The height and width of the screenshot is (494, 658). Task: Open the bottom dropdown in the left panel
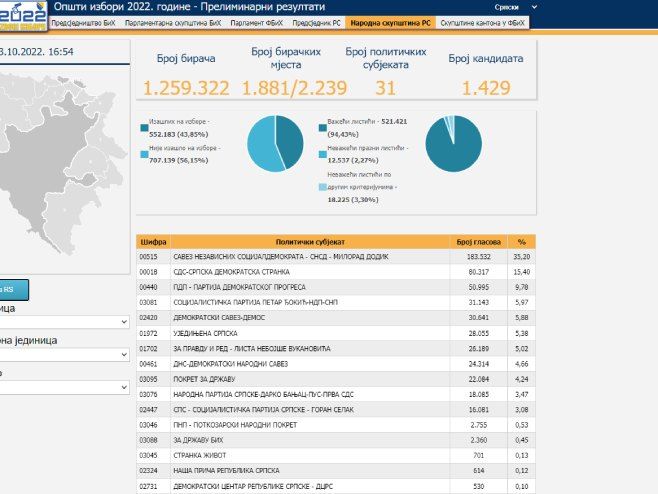click(x=64, y=386)
